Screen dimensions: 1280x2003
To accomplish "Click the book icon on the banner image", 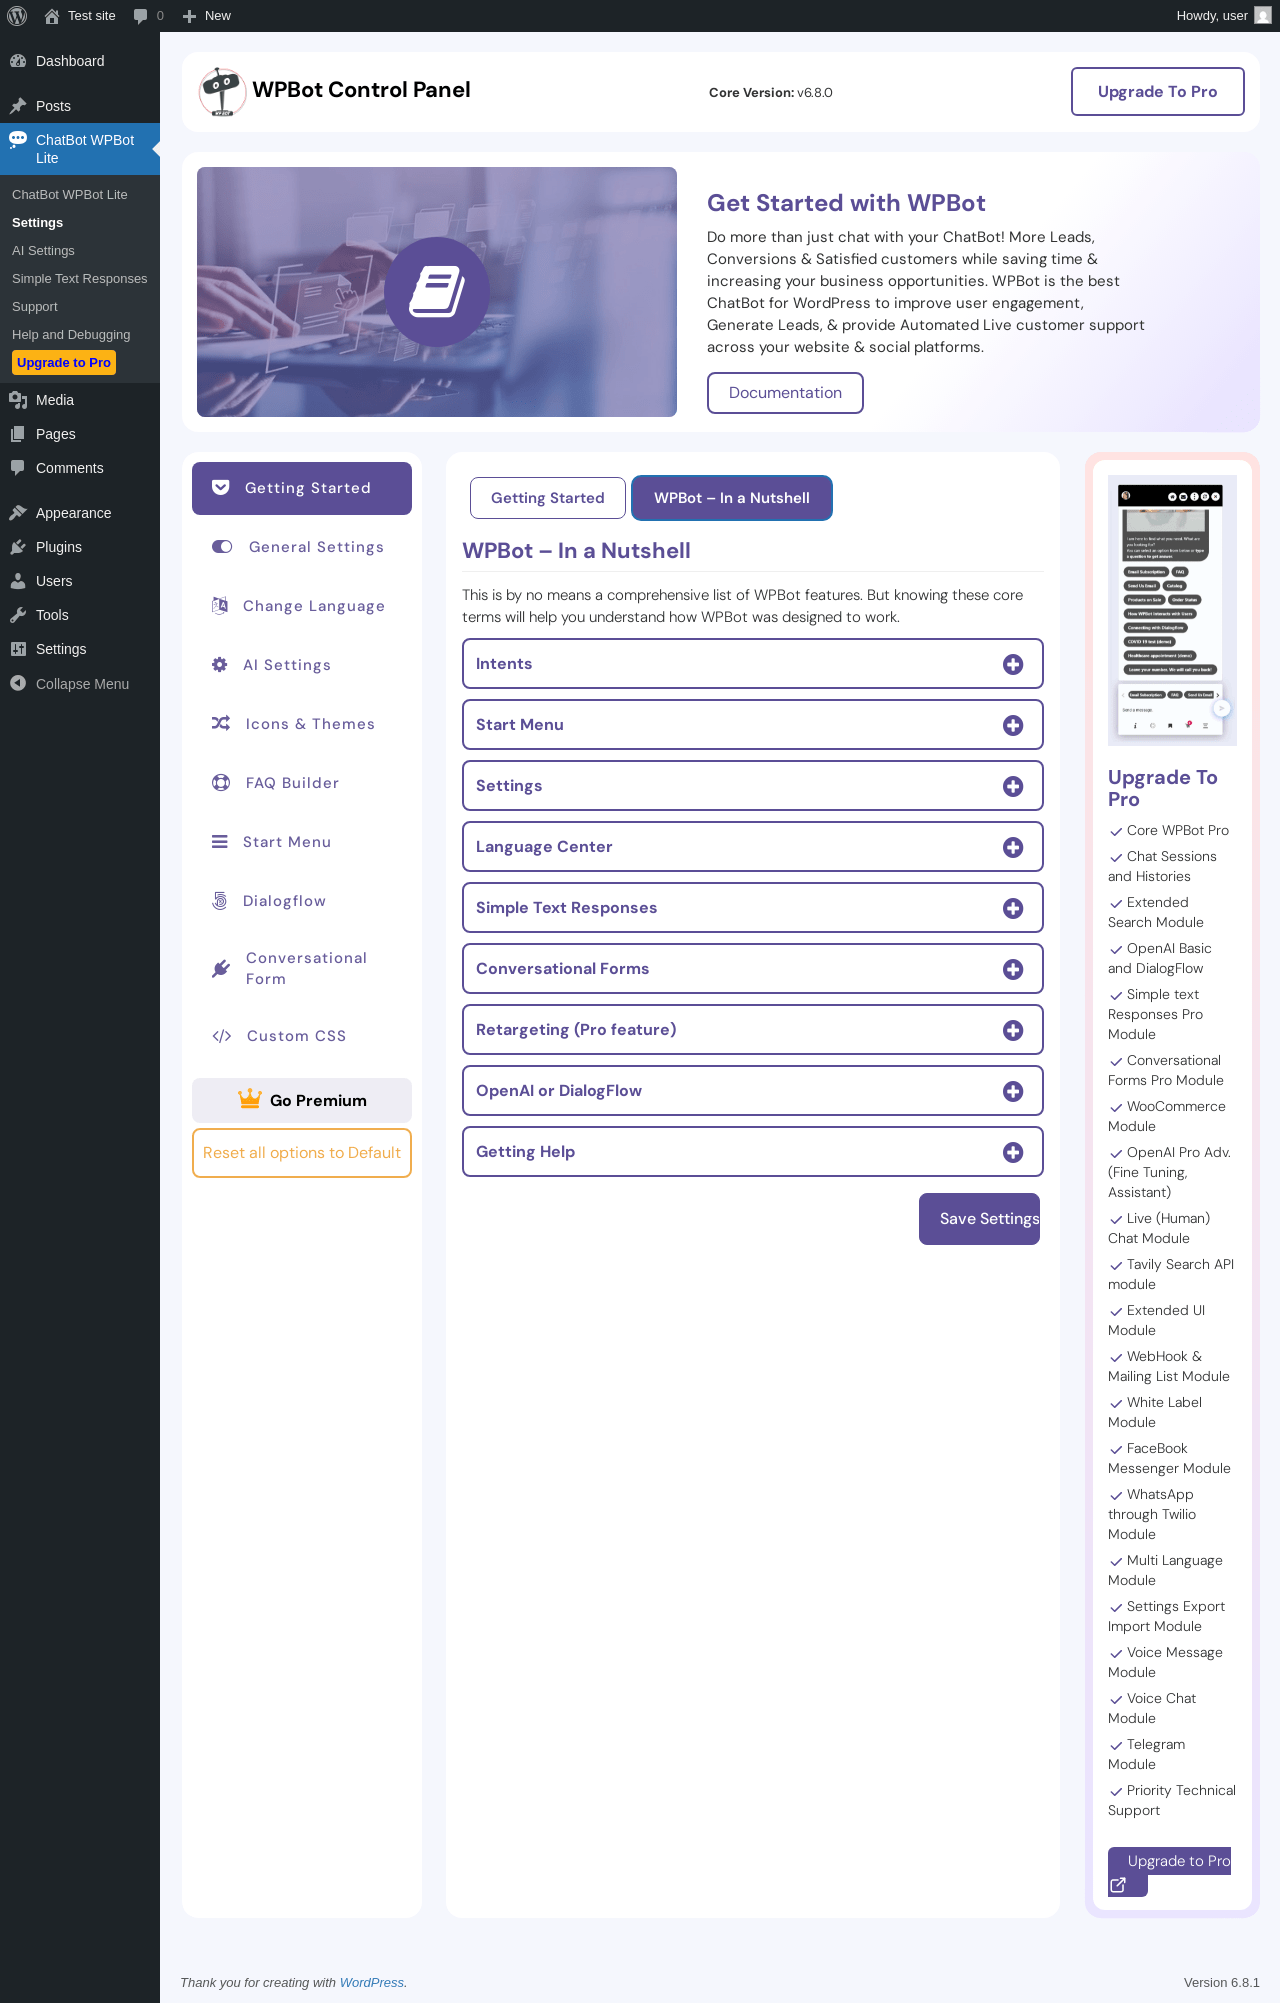I will 437,292.
